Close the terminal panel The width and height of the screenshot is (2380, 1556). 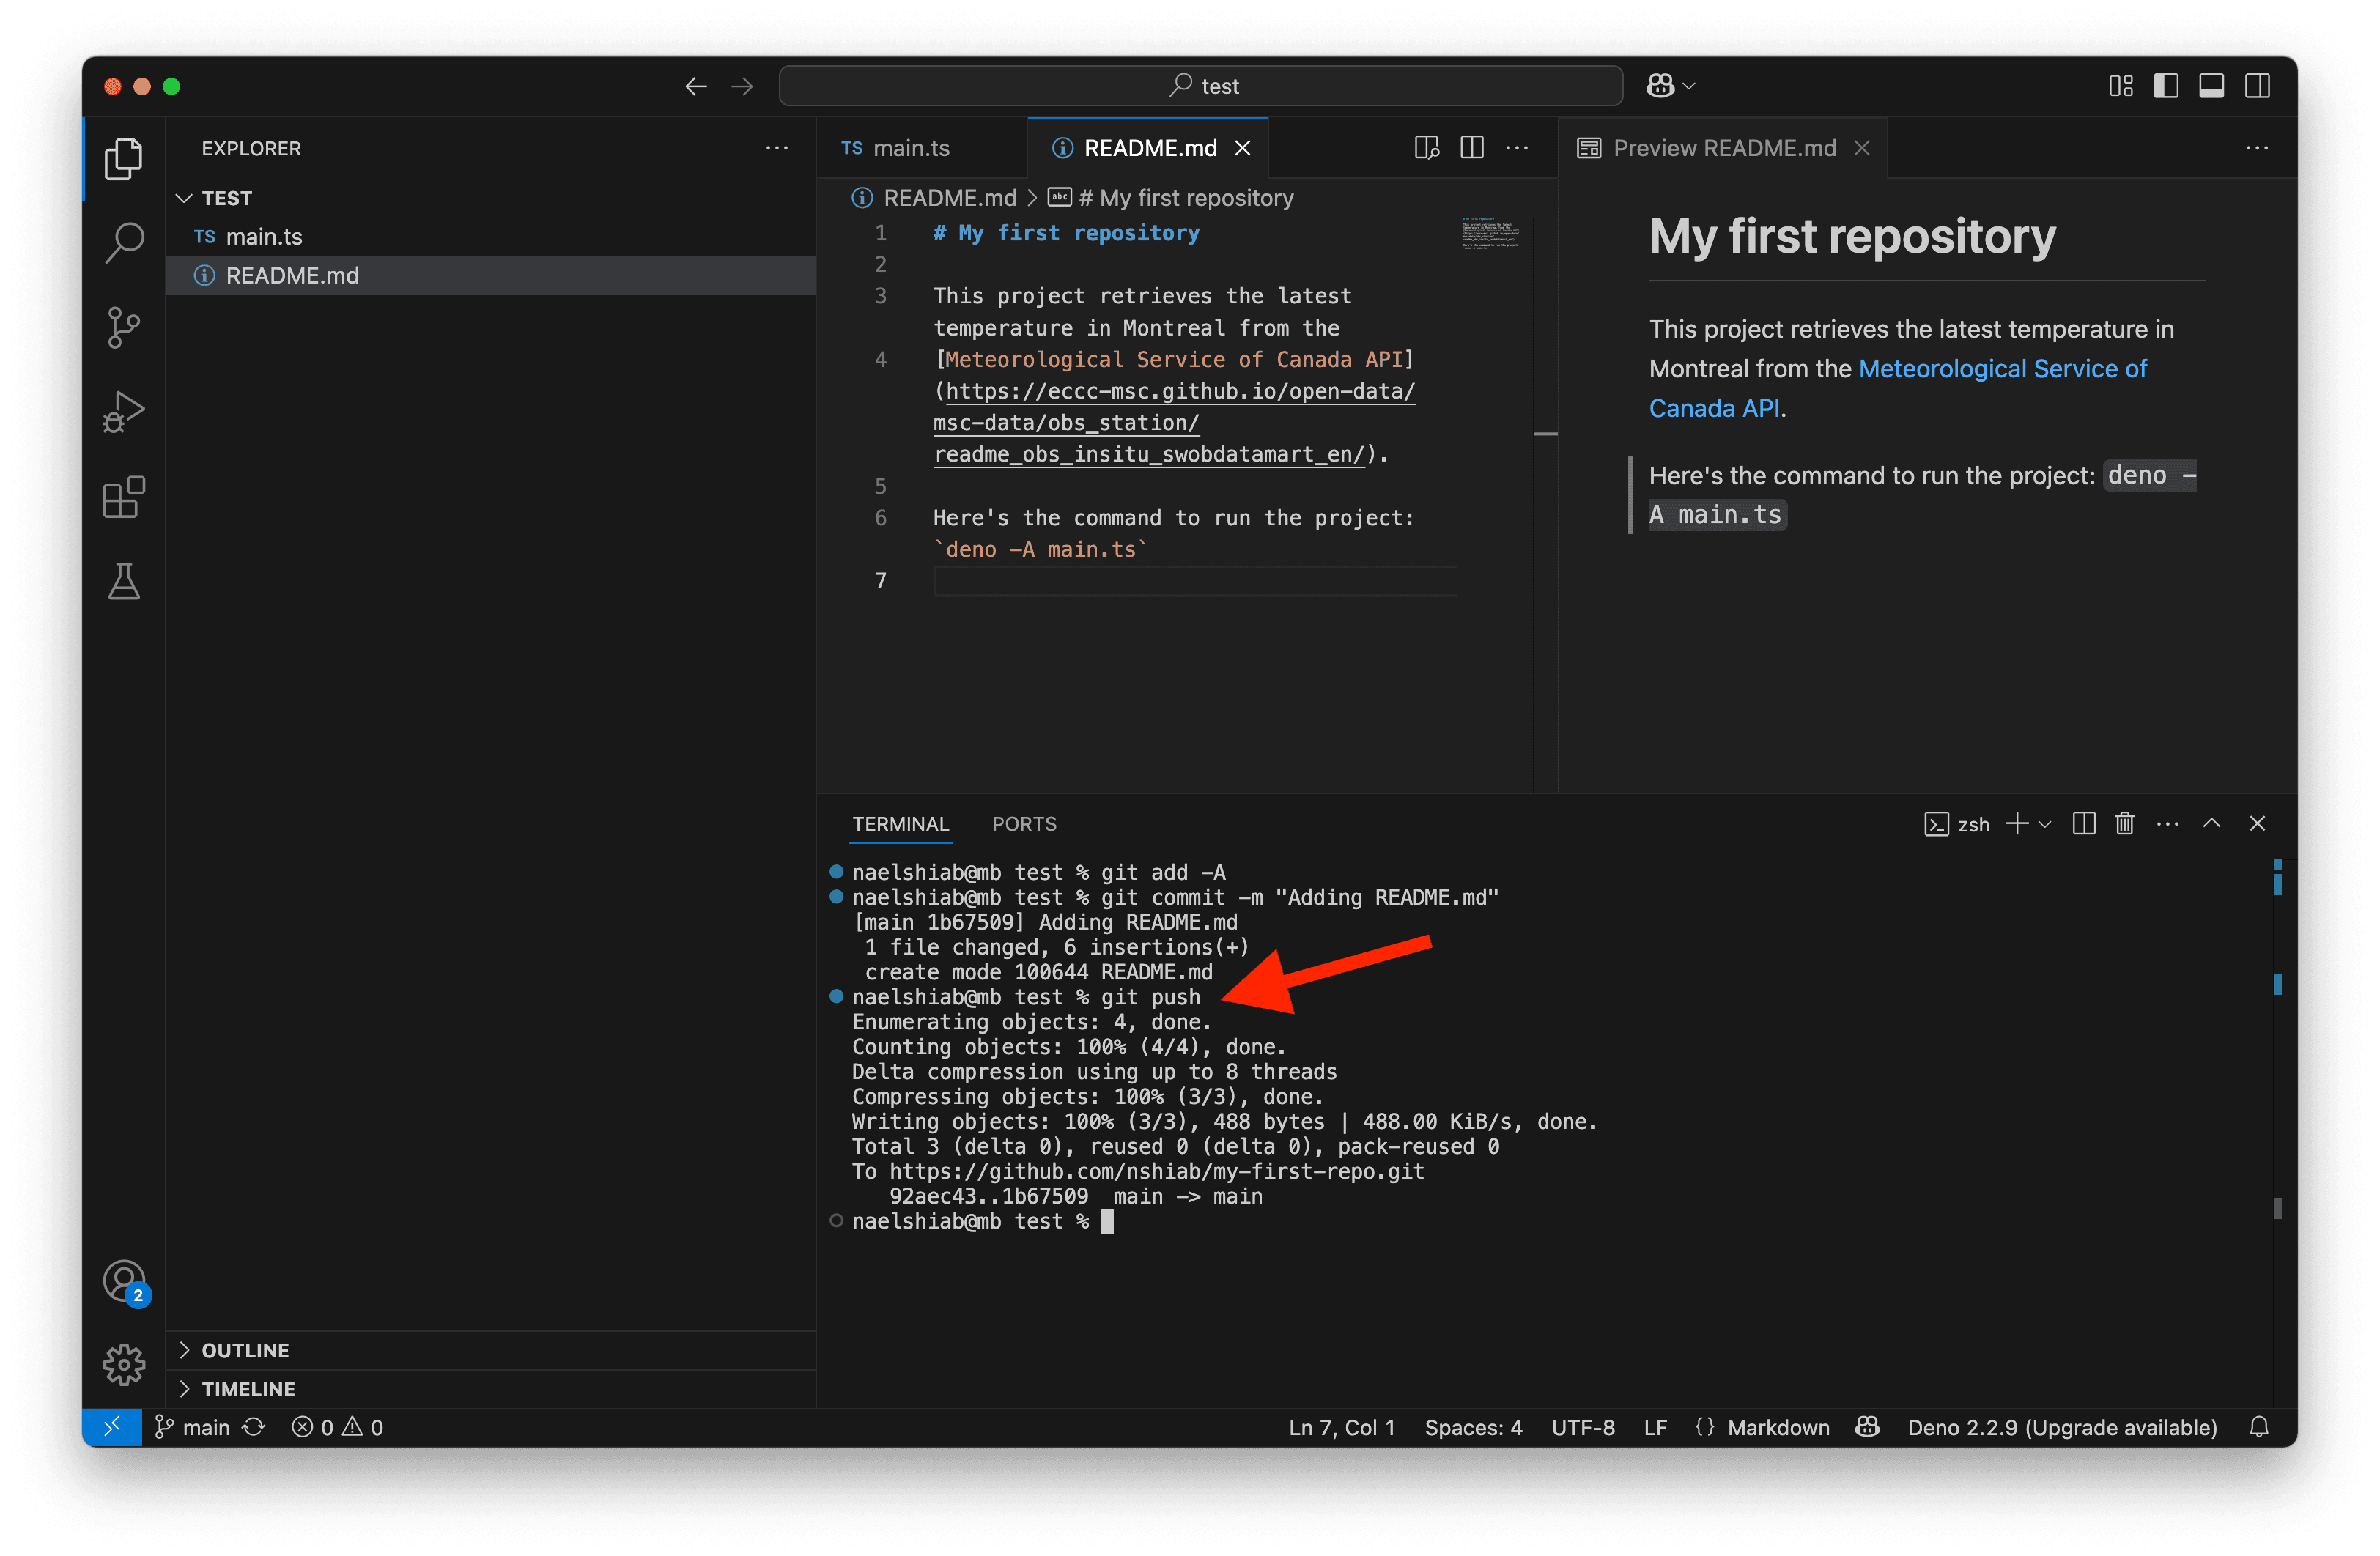click(x=2257, y=824)
